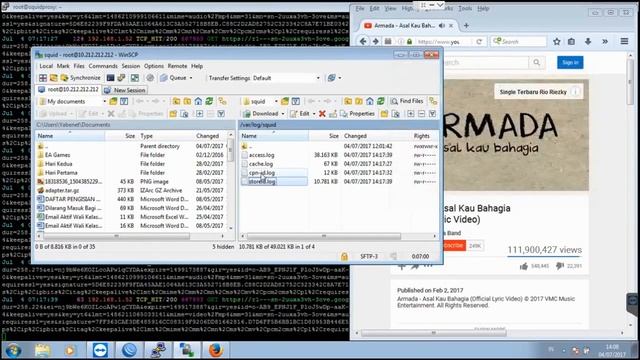
Task: Open session in PuTTY icon
Action: point(121,78)
